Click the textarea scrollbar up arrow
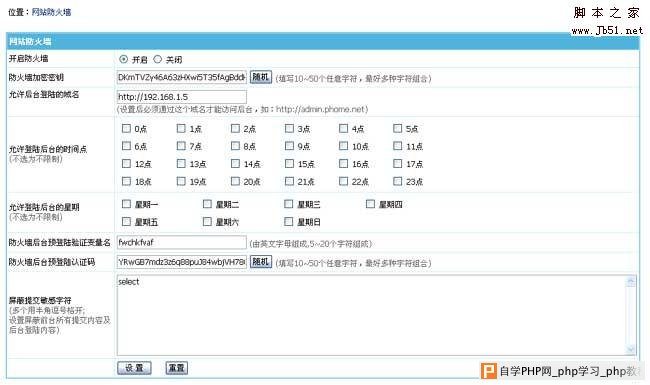 631,281
